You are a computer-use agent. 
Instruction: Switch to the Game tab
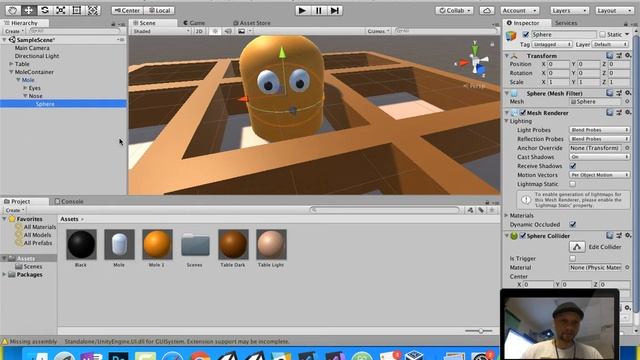click(x=194, y=23)
